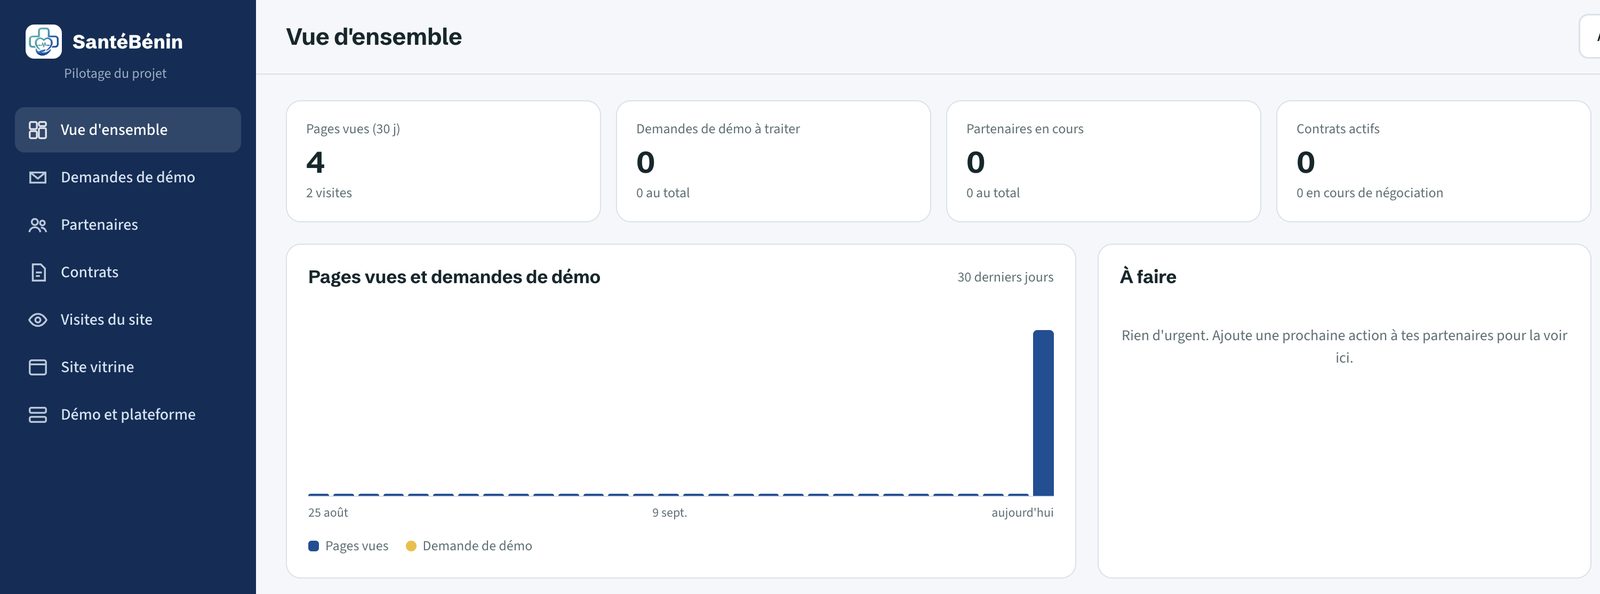Screen dimensions: 1600x594
Task: Click today's tall blue bar in chart
Action: point(1043,413)
